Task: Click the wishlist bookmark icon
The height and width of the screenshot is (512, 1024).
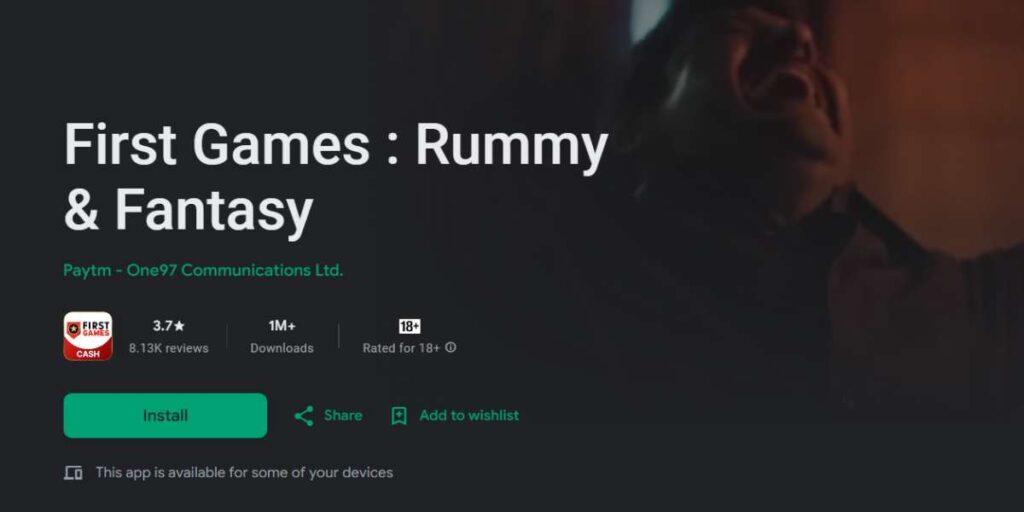Action: [x=399, y=416]
